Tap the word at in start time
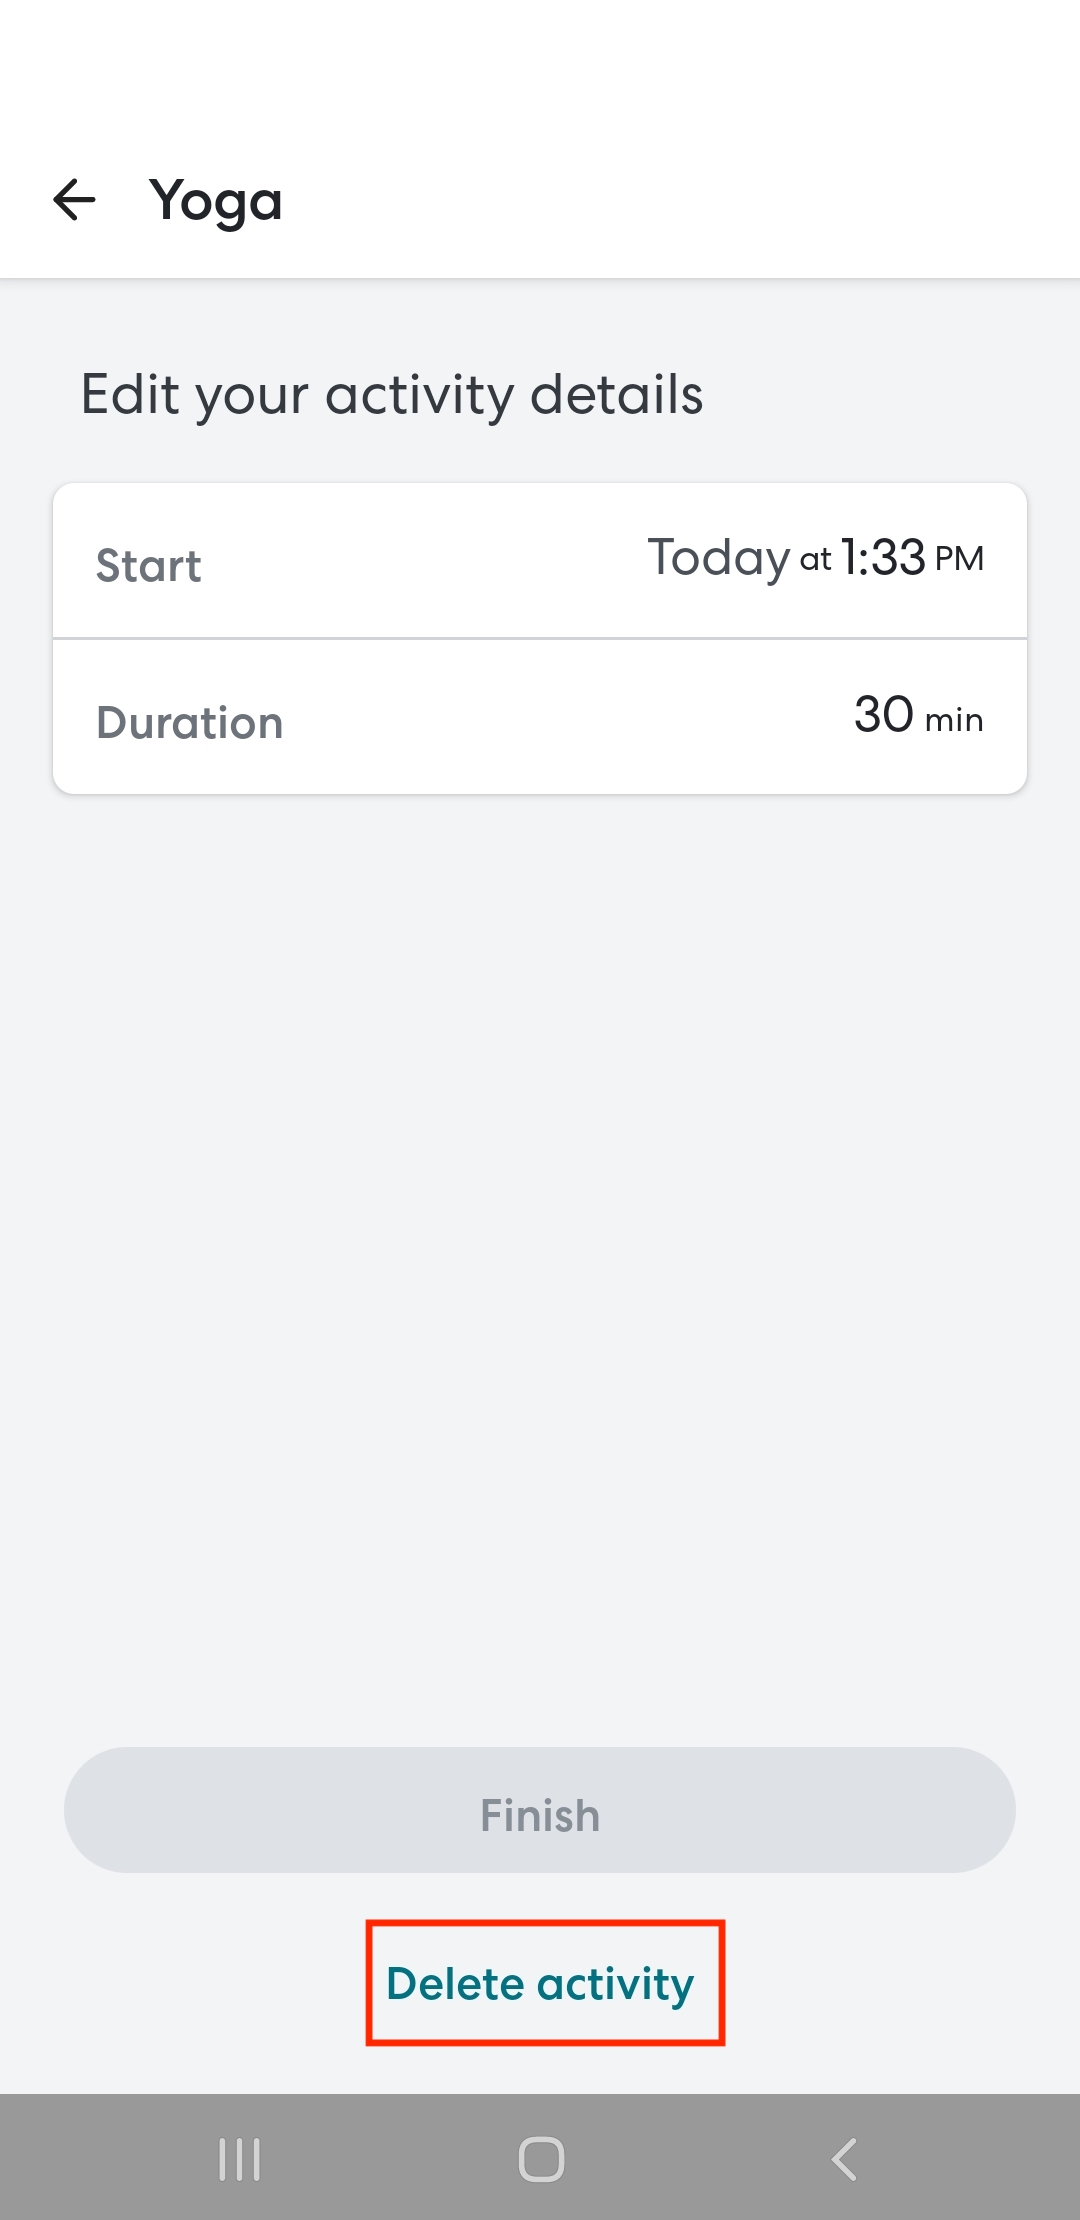 coord(815,560)
